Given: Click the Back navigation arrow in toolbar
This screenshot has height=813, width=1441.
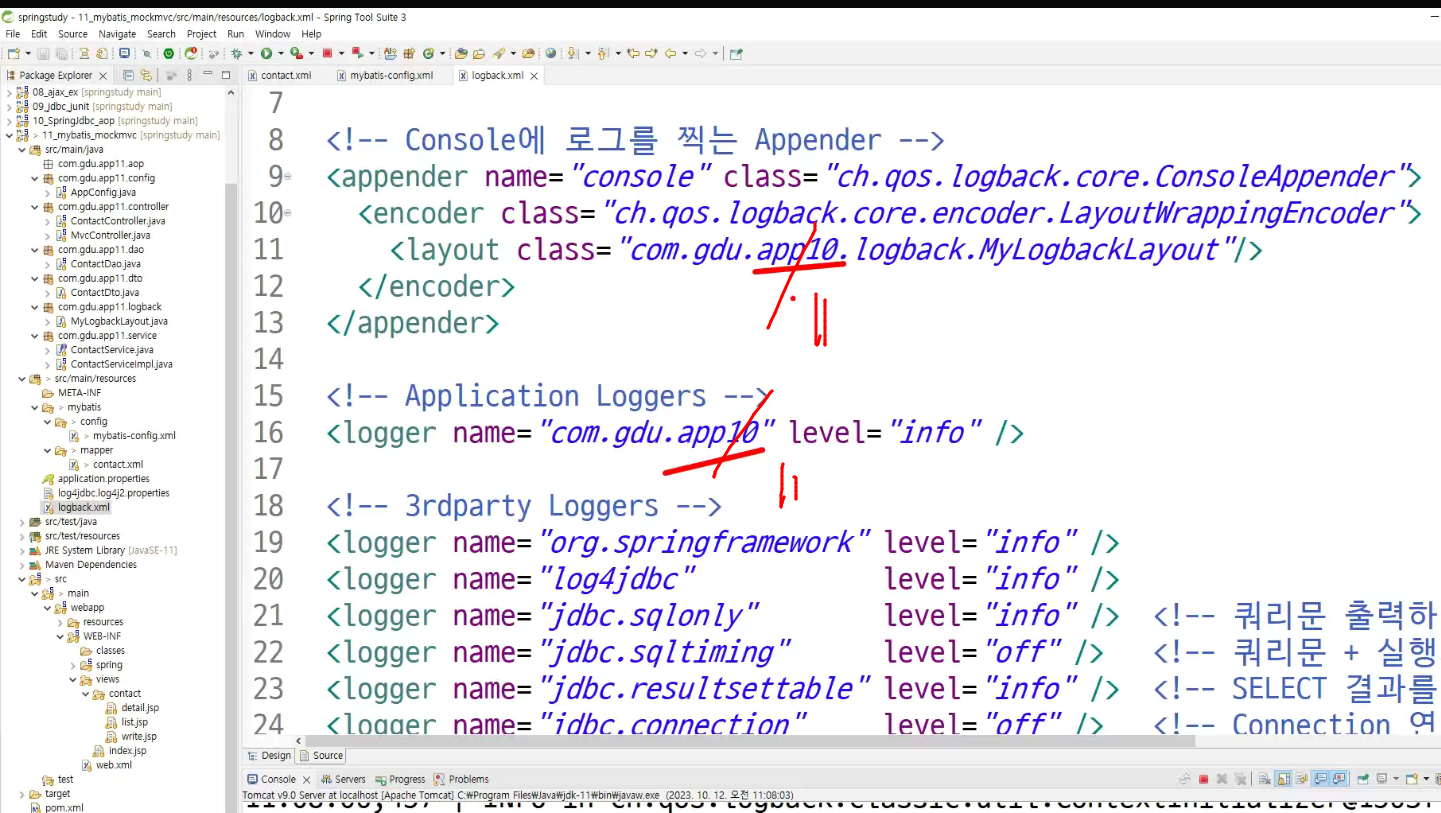Looking at the screenshot, I should point(670,53).
